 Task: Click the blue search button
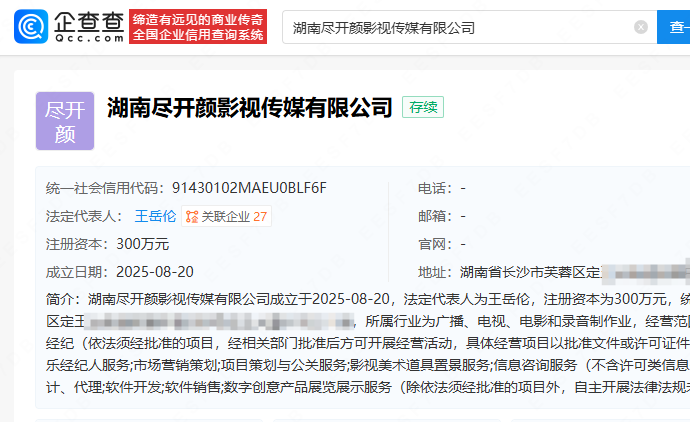click(674, 27)
